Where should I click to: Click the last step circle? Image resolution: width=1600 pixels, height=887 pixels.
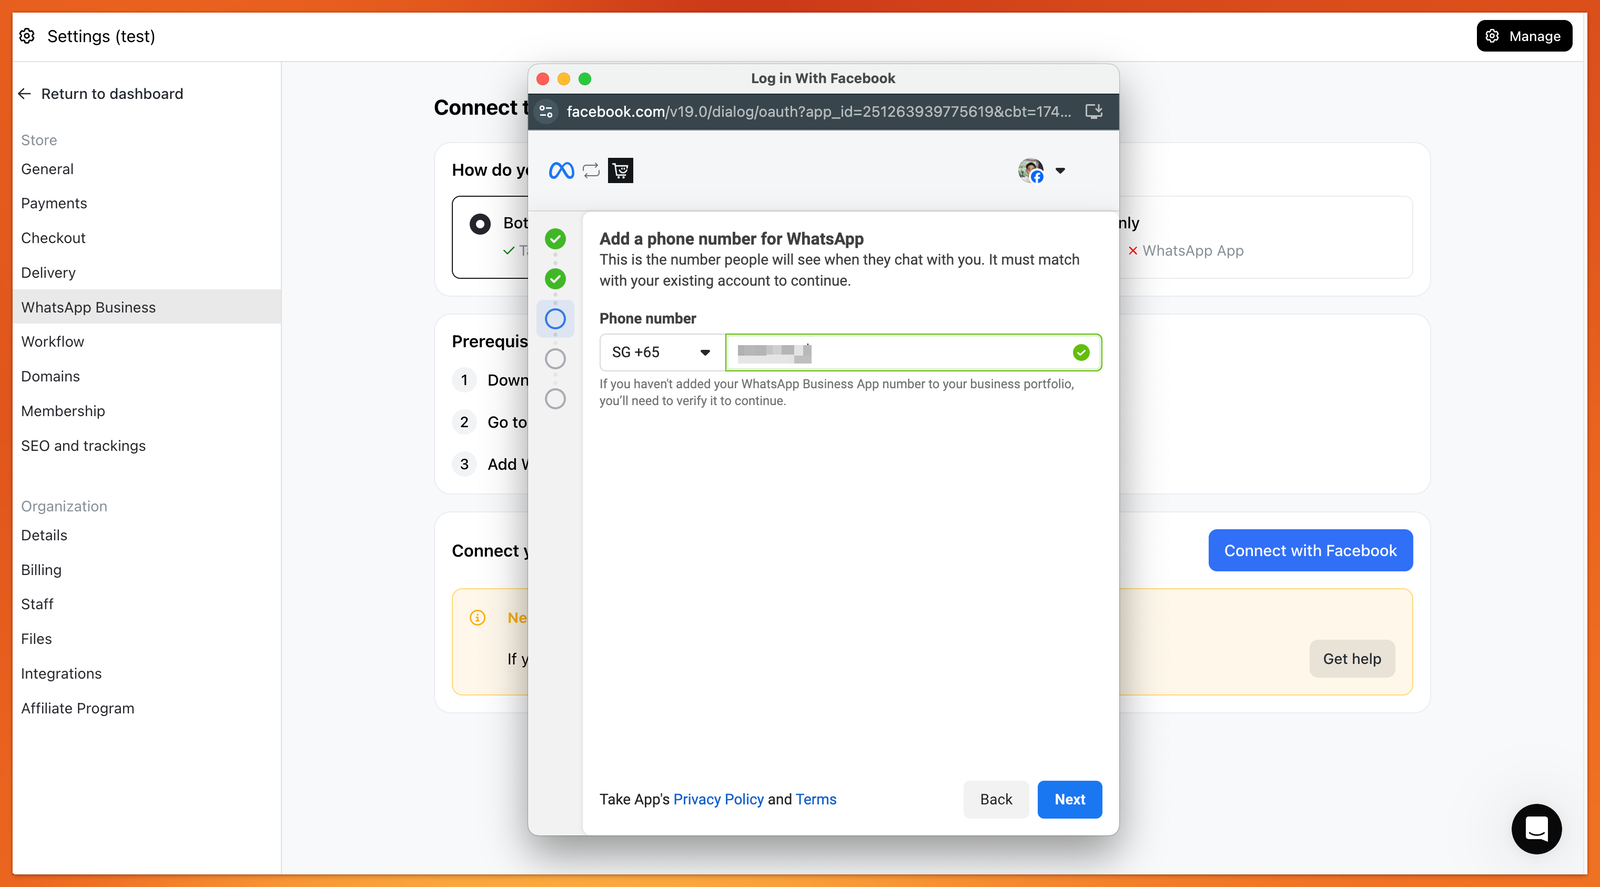click(x=555, y=399)
